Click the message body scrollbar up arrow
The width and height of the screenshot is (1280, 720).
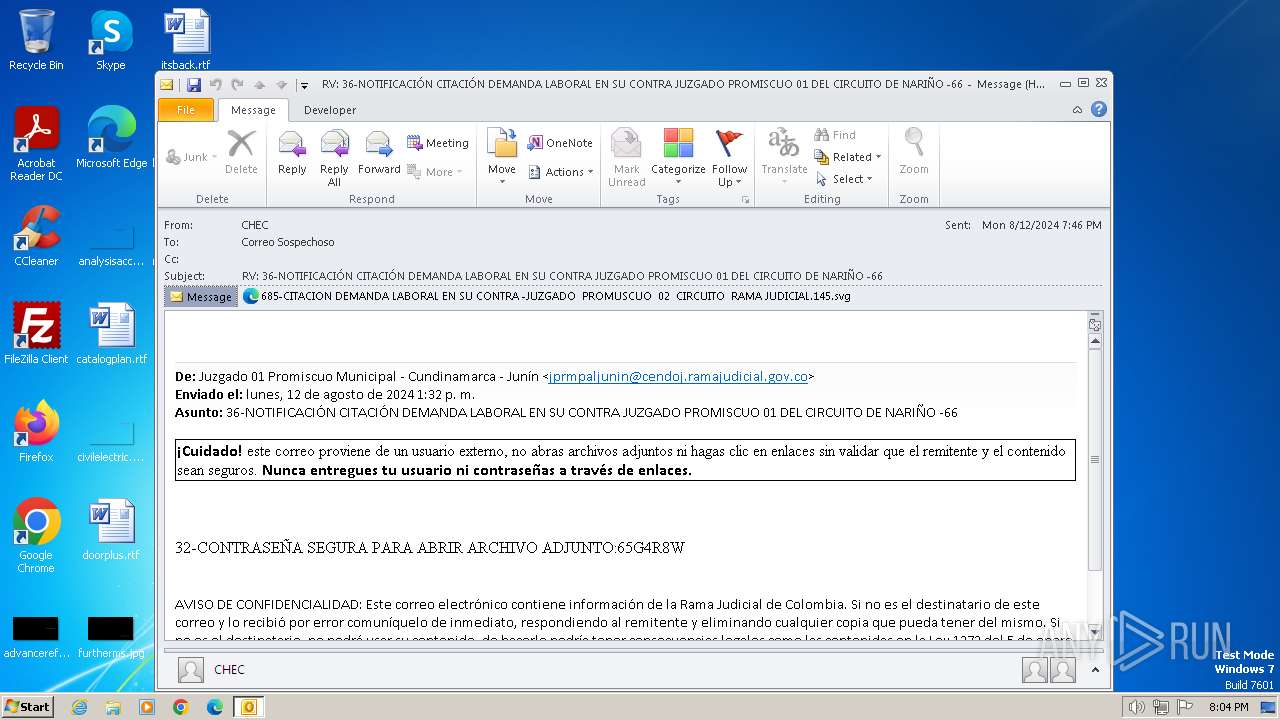1095,341
